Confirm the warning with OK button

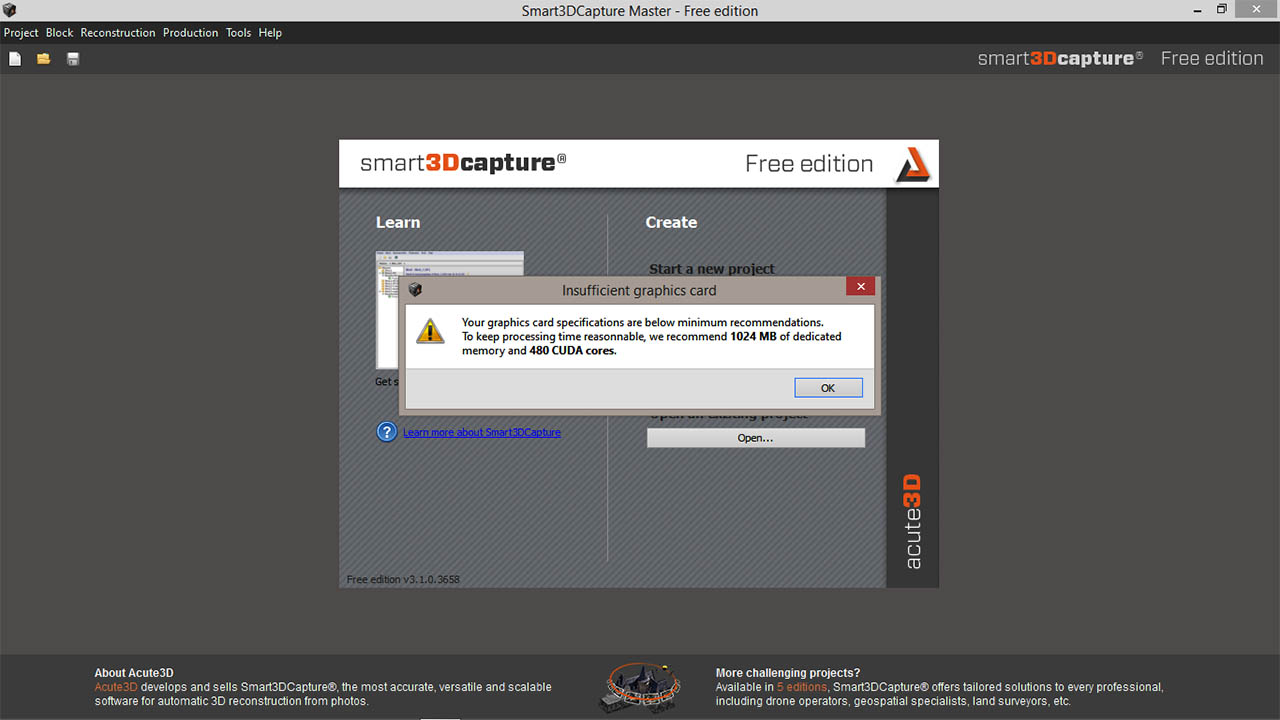(828, 388)
